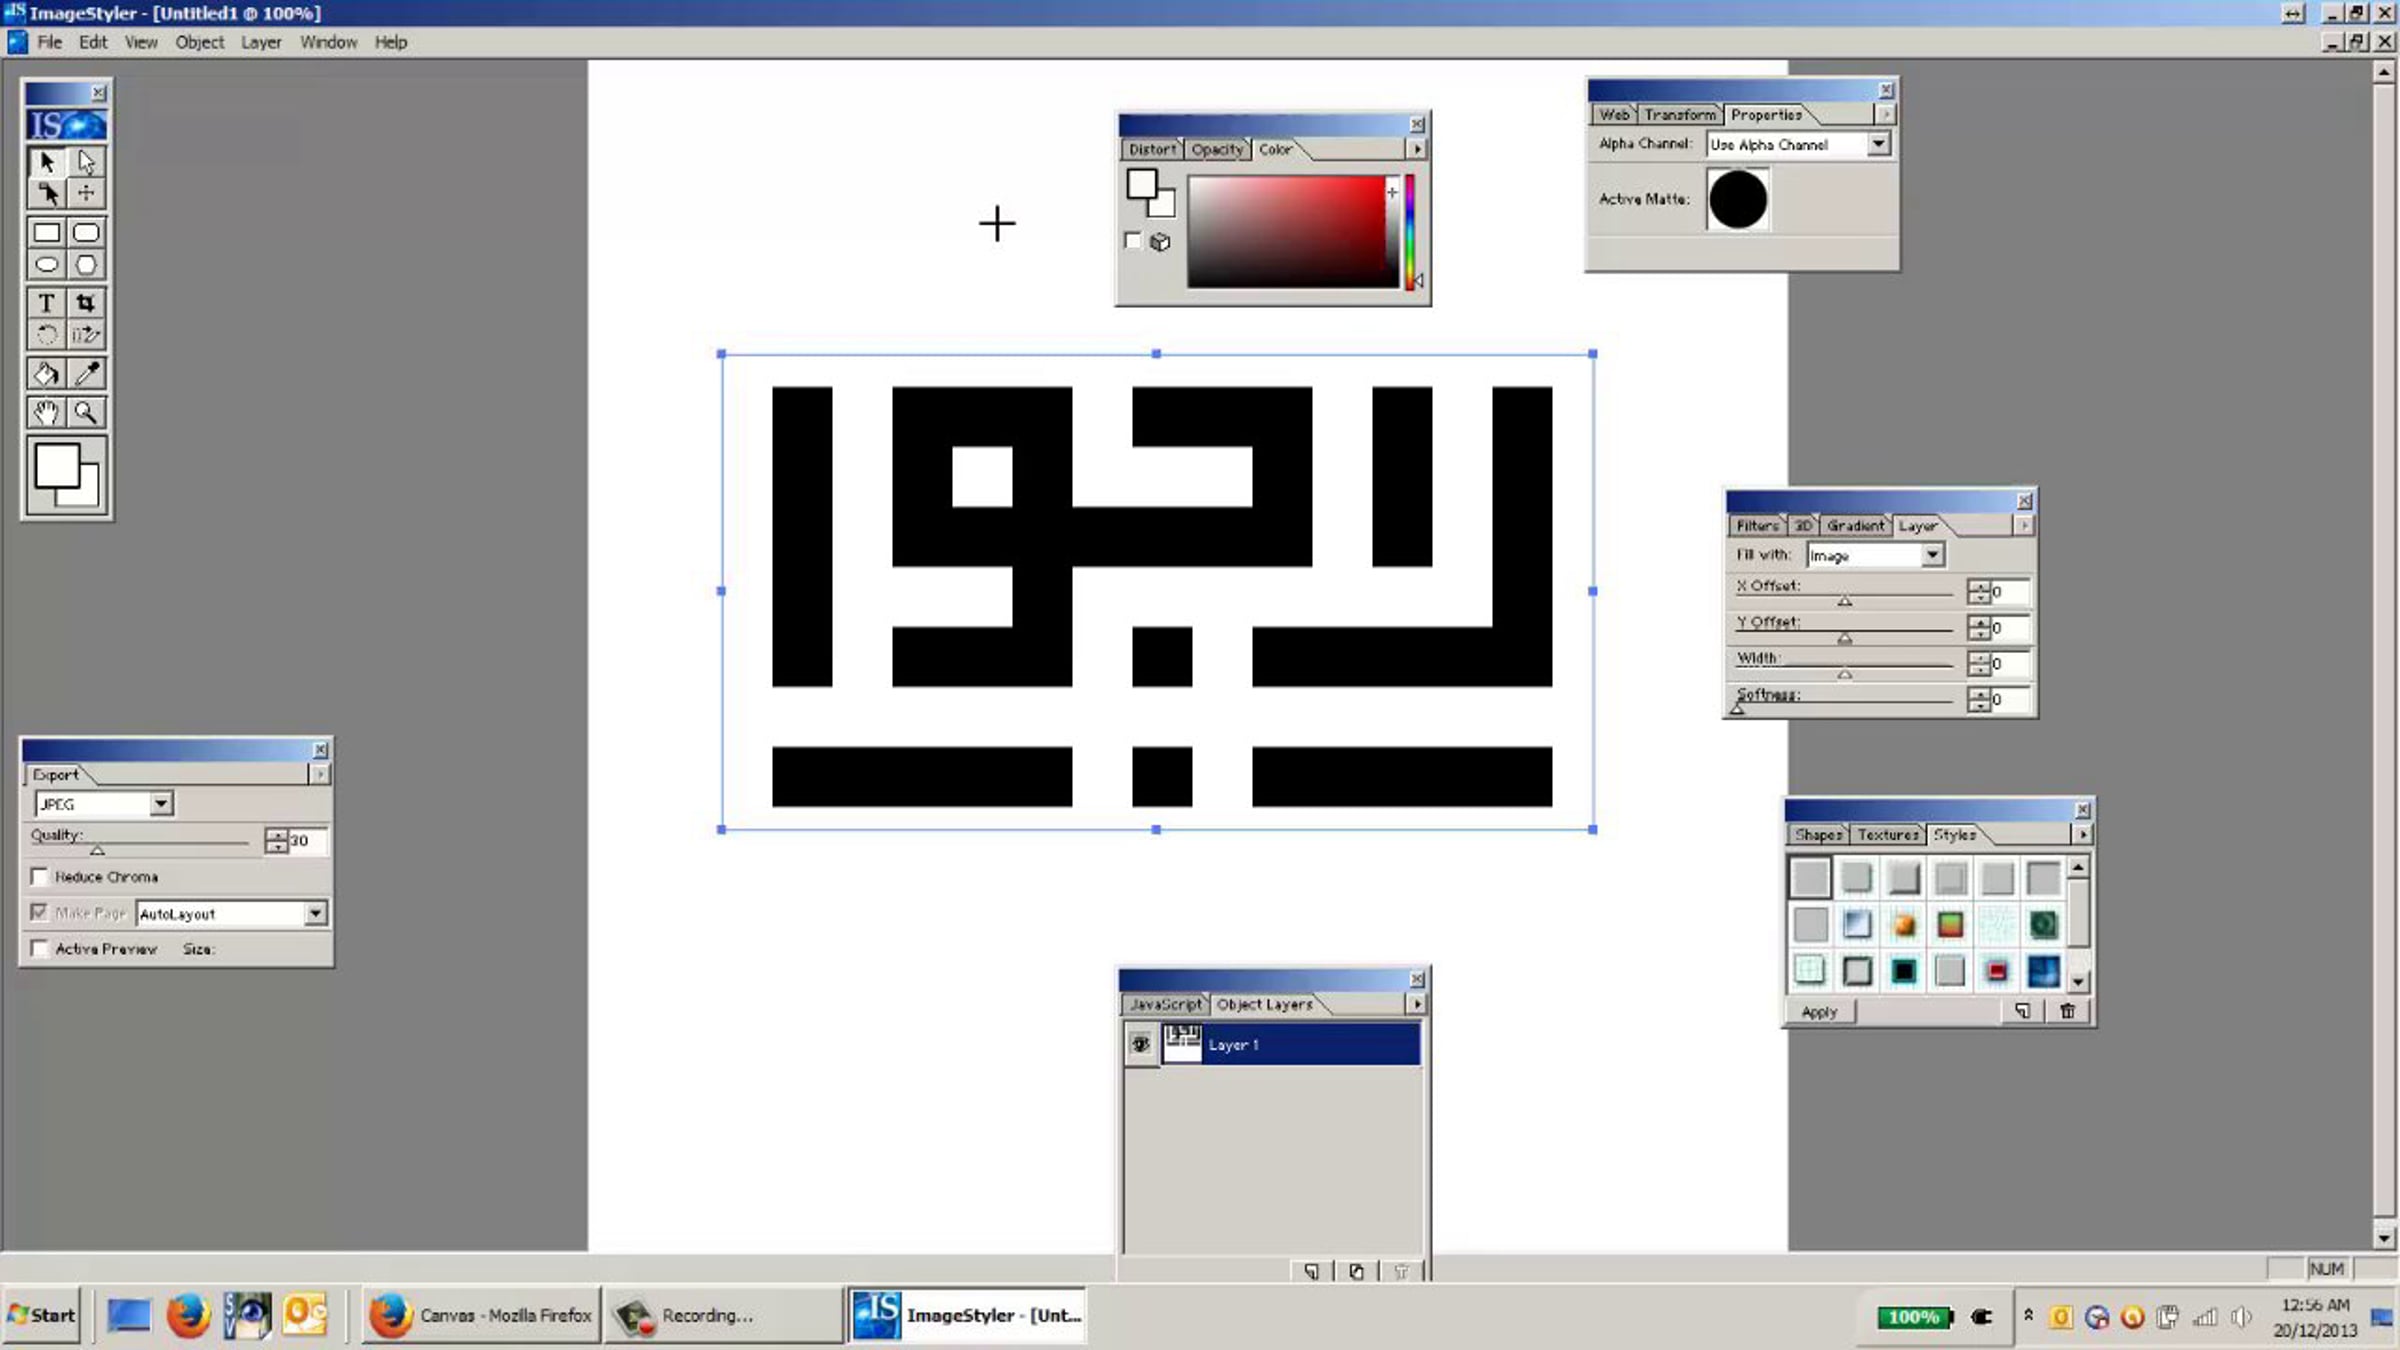Pick the Eyedropper tool
The height and width of the screenshot is (1350, 2400).
tap(86, 374)
